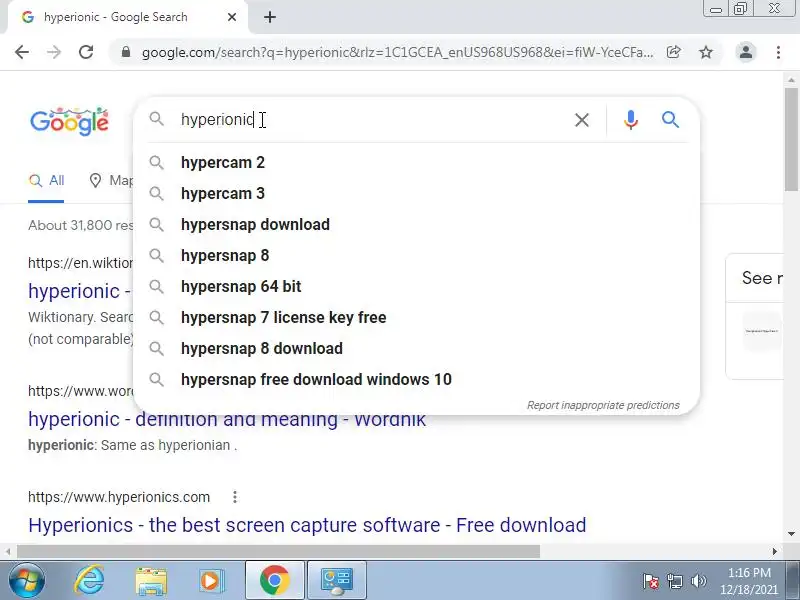Open the Chrome profile avatar
800x600 pixels.
(x=745, y=52)
